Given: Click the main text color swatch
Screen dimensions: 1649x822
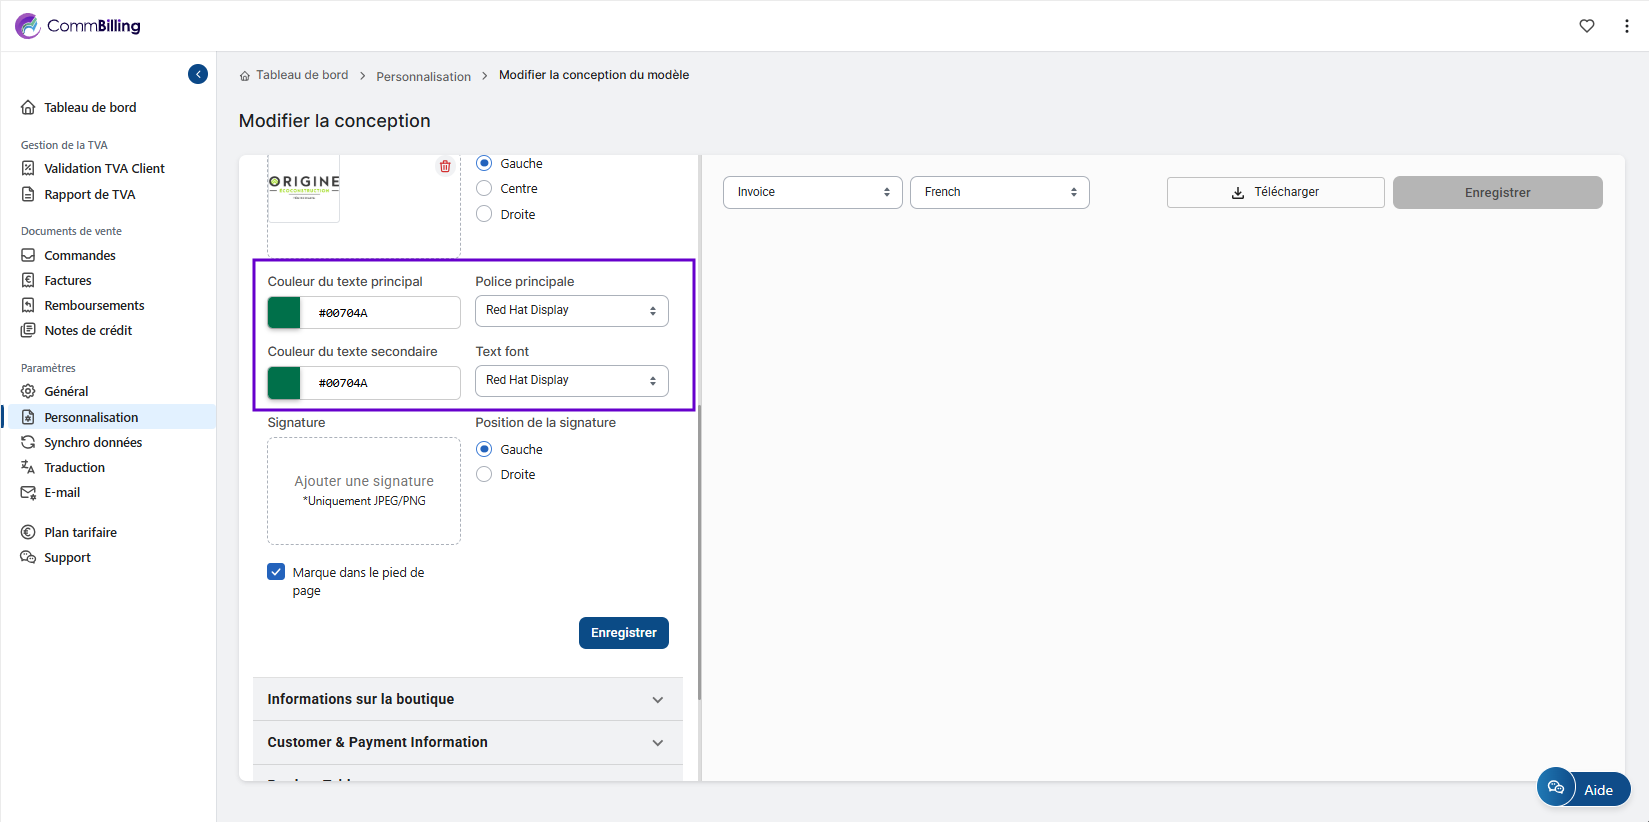Looking at the screenshot, I should (284, 313).
